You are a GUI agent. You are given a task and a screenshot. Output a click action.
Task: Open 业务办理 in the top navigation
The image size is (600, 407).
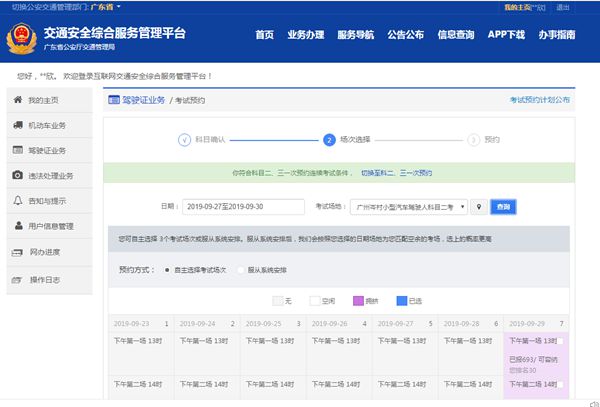(306, 35)
